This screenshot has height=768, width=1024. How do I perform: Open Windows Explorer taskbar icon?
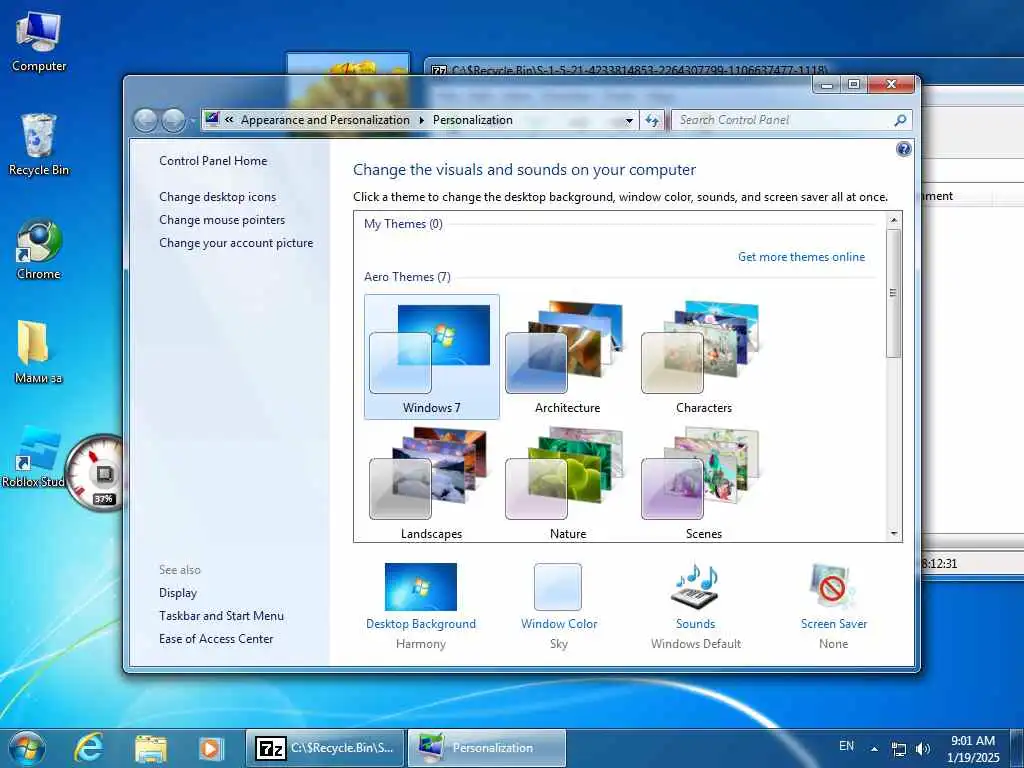[x=150, y=749]
